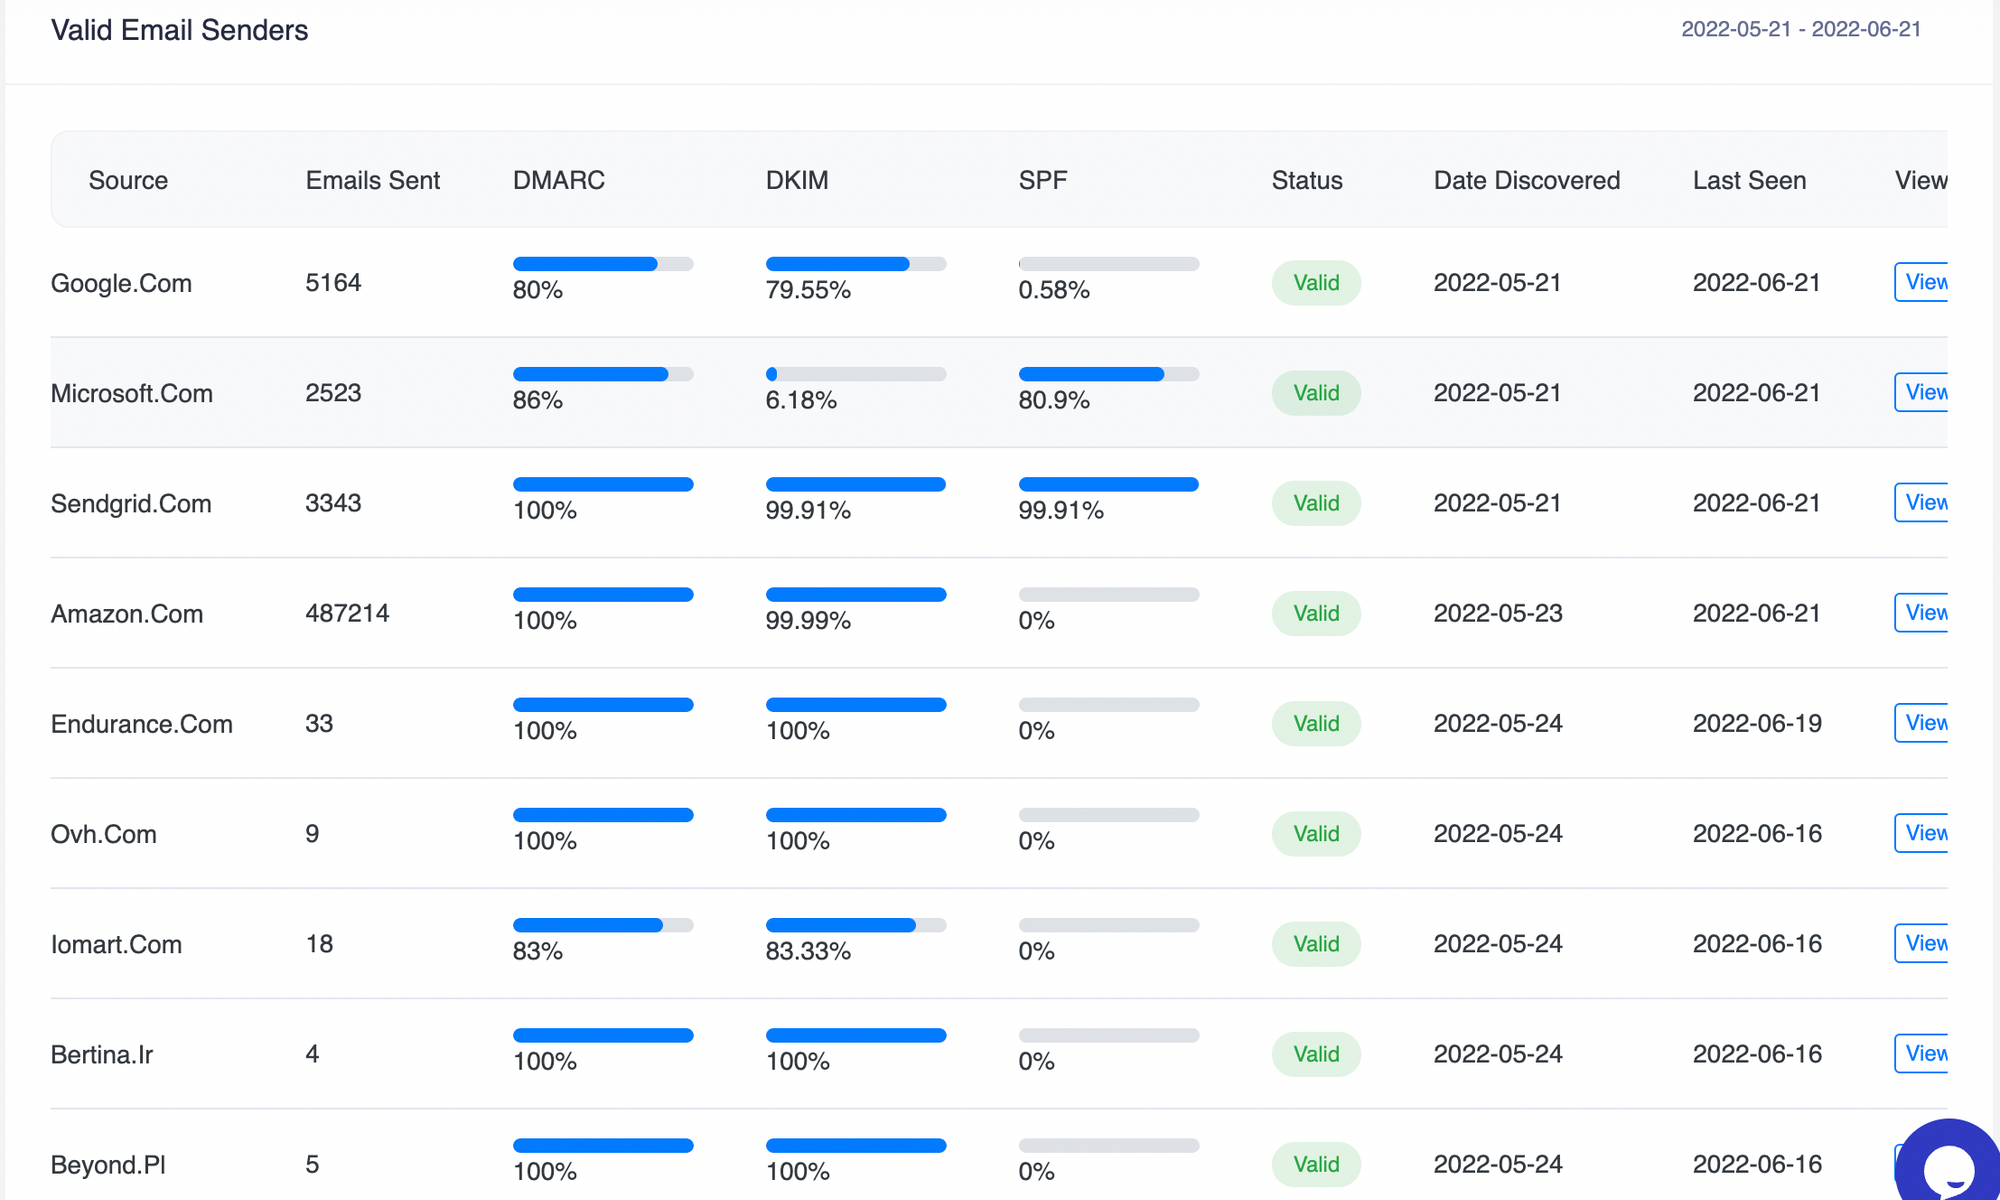Screen dimensions: 2000x1200
Task: Click Valid status badge for Beyond.Pl
Action: coord(1315,1164)
